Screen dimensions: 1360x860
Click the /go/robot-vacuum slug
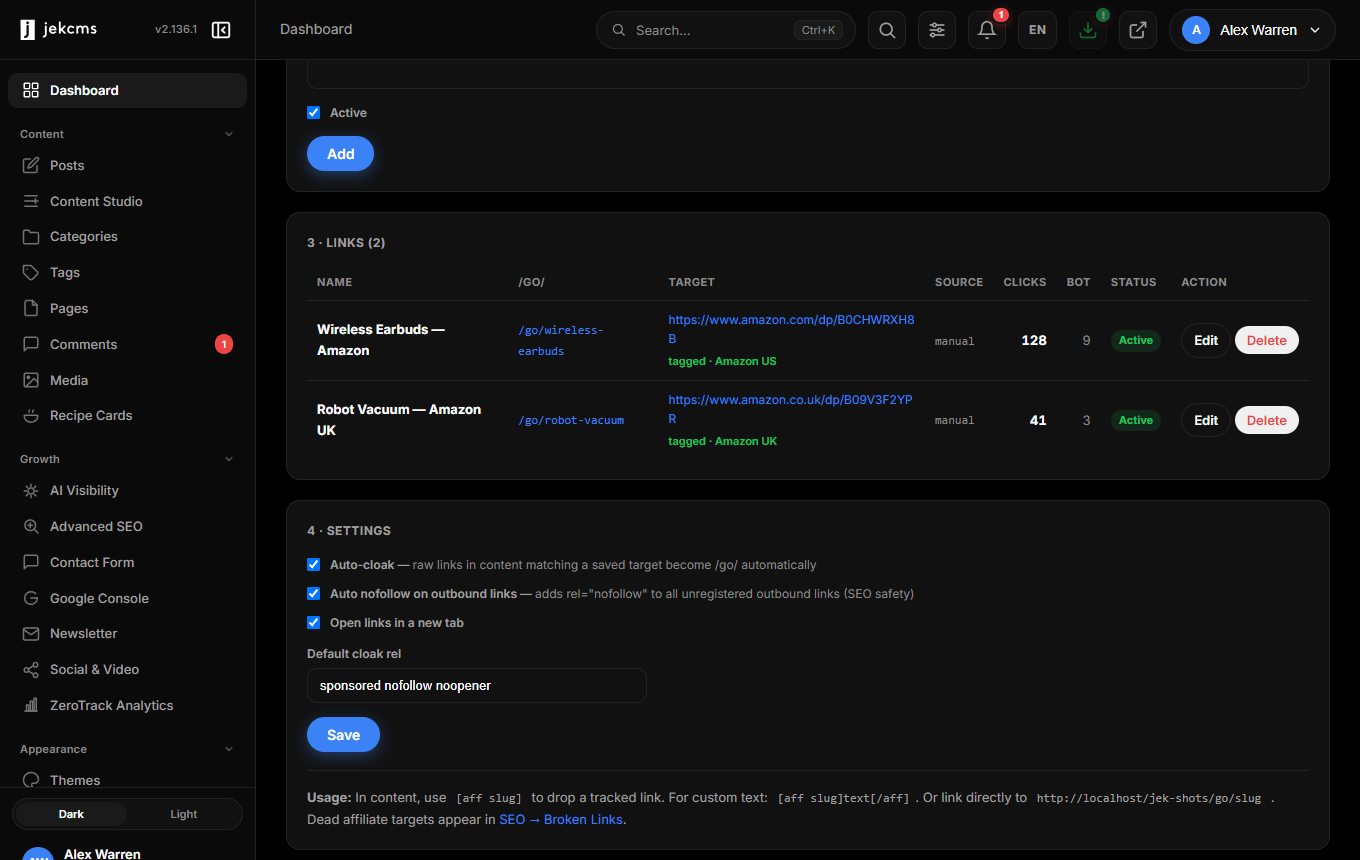pos(571,420)
